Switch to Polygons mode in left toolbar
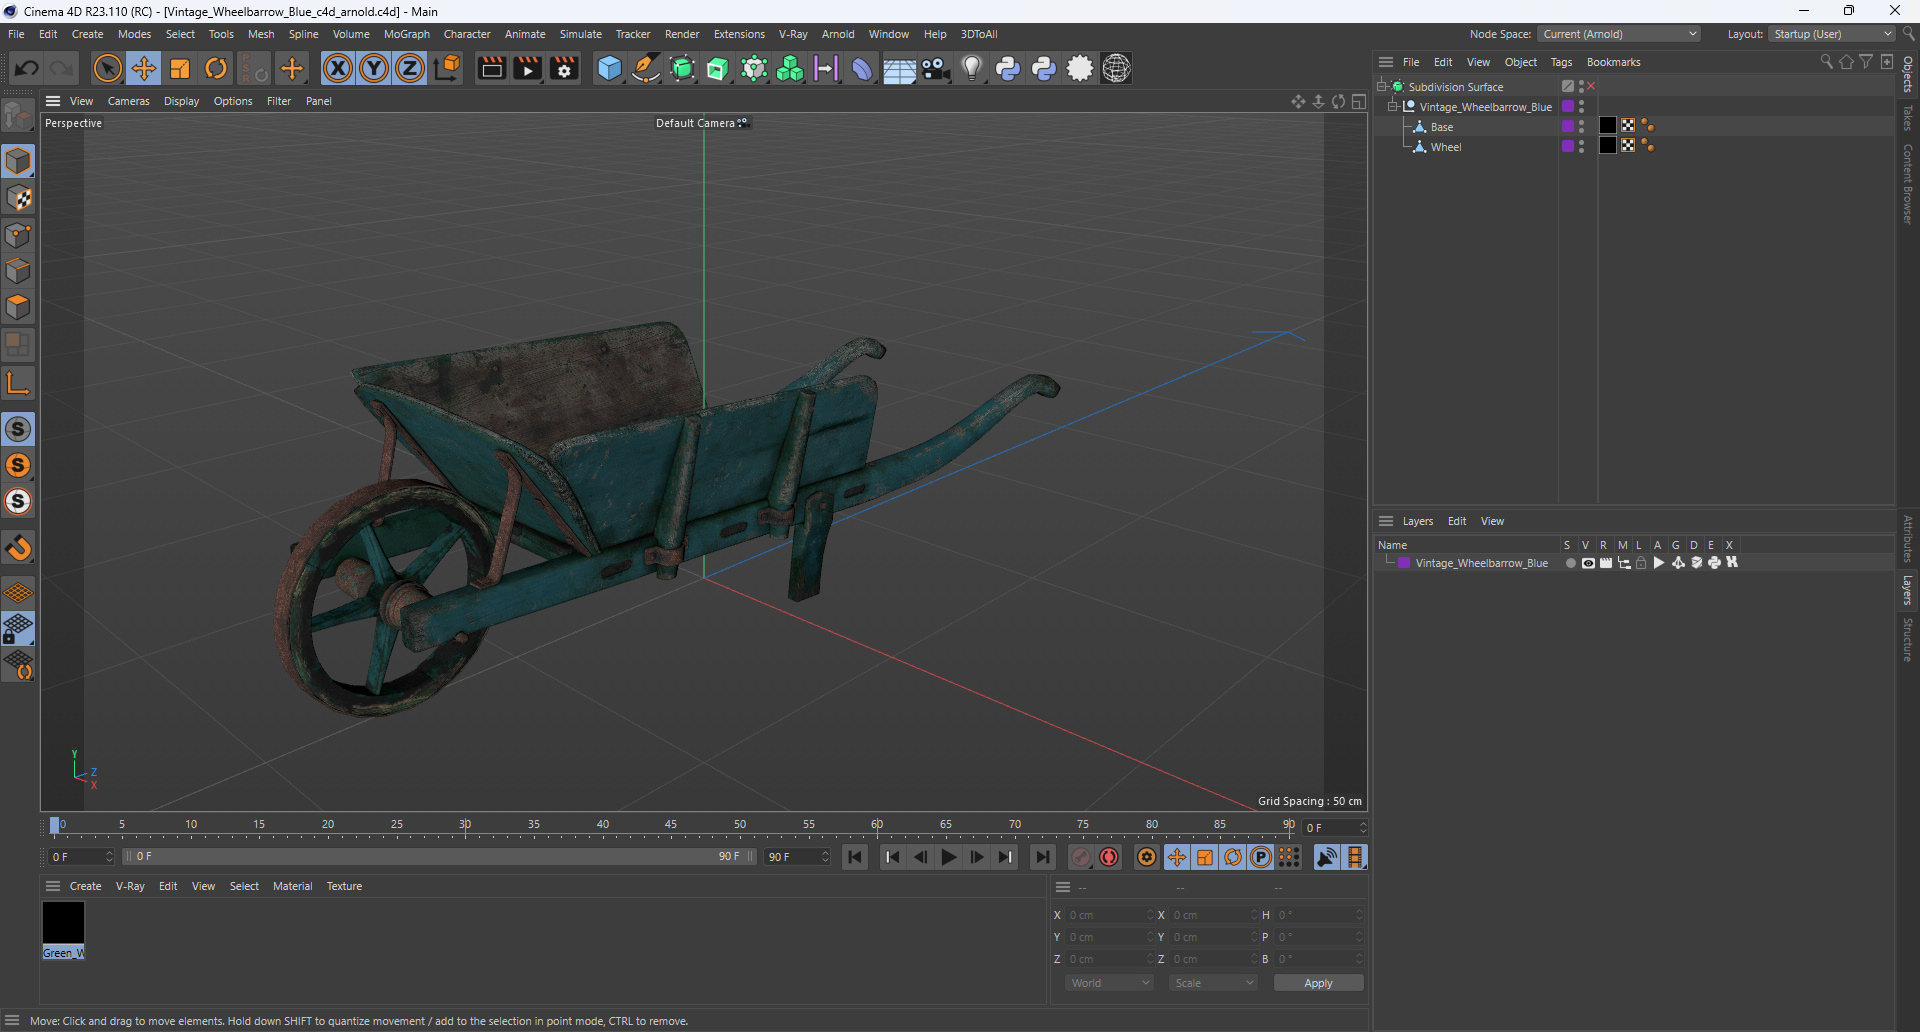The image size is (1920, 1032). (18, 307)
